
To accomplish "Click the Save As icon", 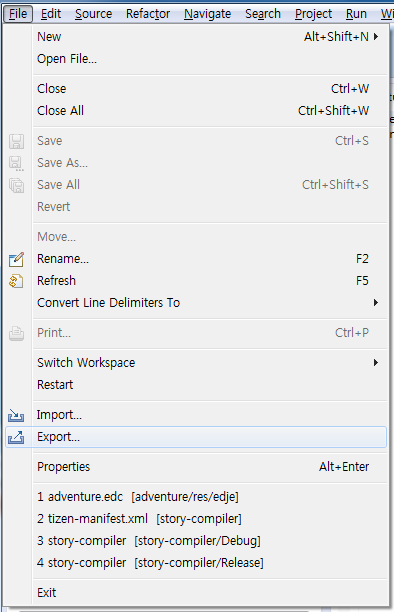I will (x=16, y=163).
